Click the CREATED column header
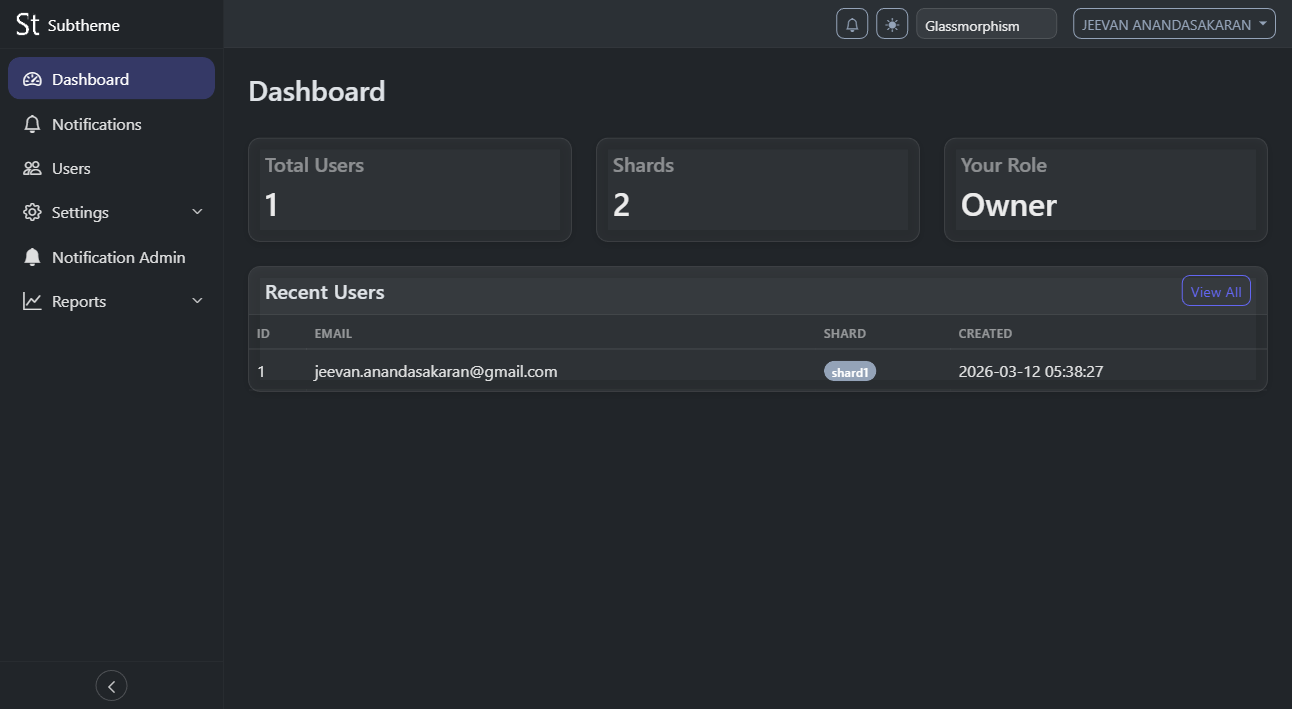This screenshot has width=1292, height=709. point(985,333)
